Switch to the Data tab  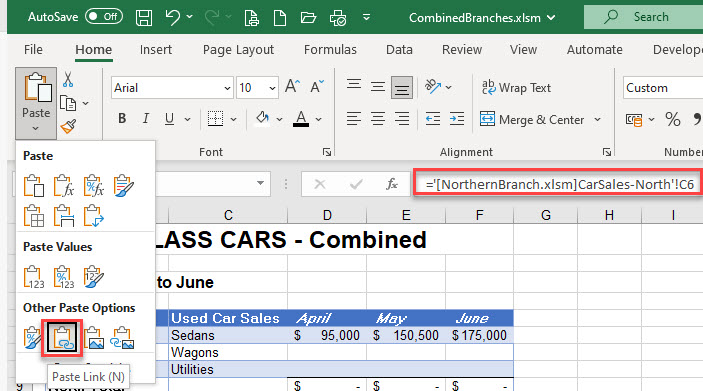coord(399,49)
